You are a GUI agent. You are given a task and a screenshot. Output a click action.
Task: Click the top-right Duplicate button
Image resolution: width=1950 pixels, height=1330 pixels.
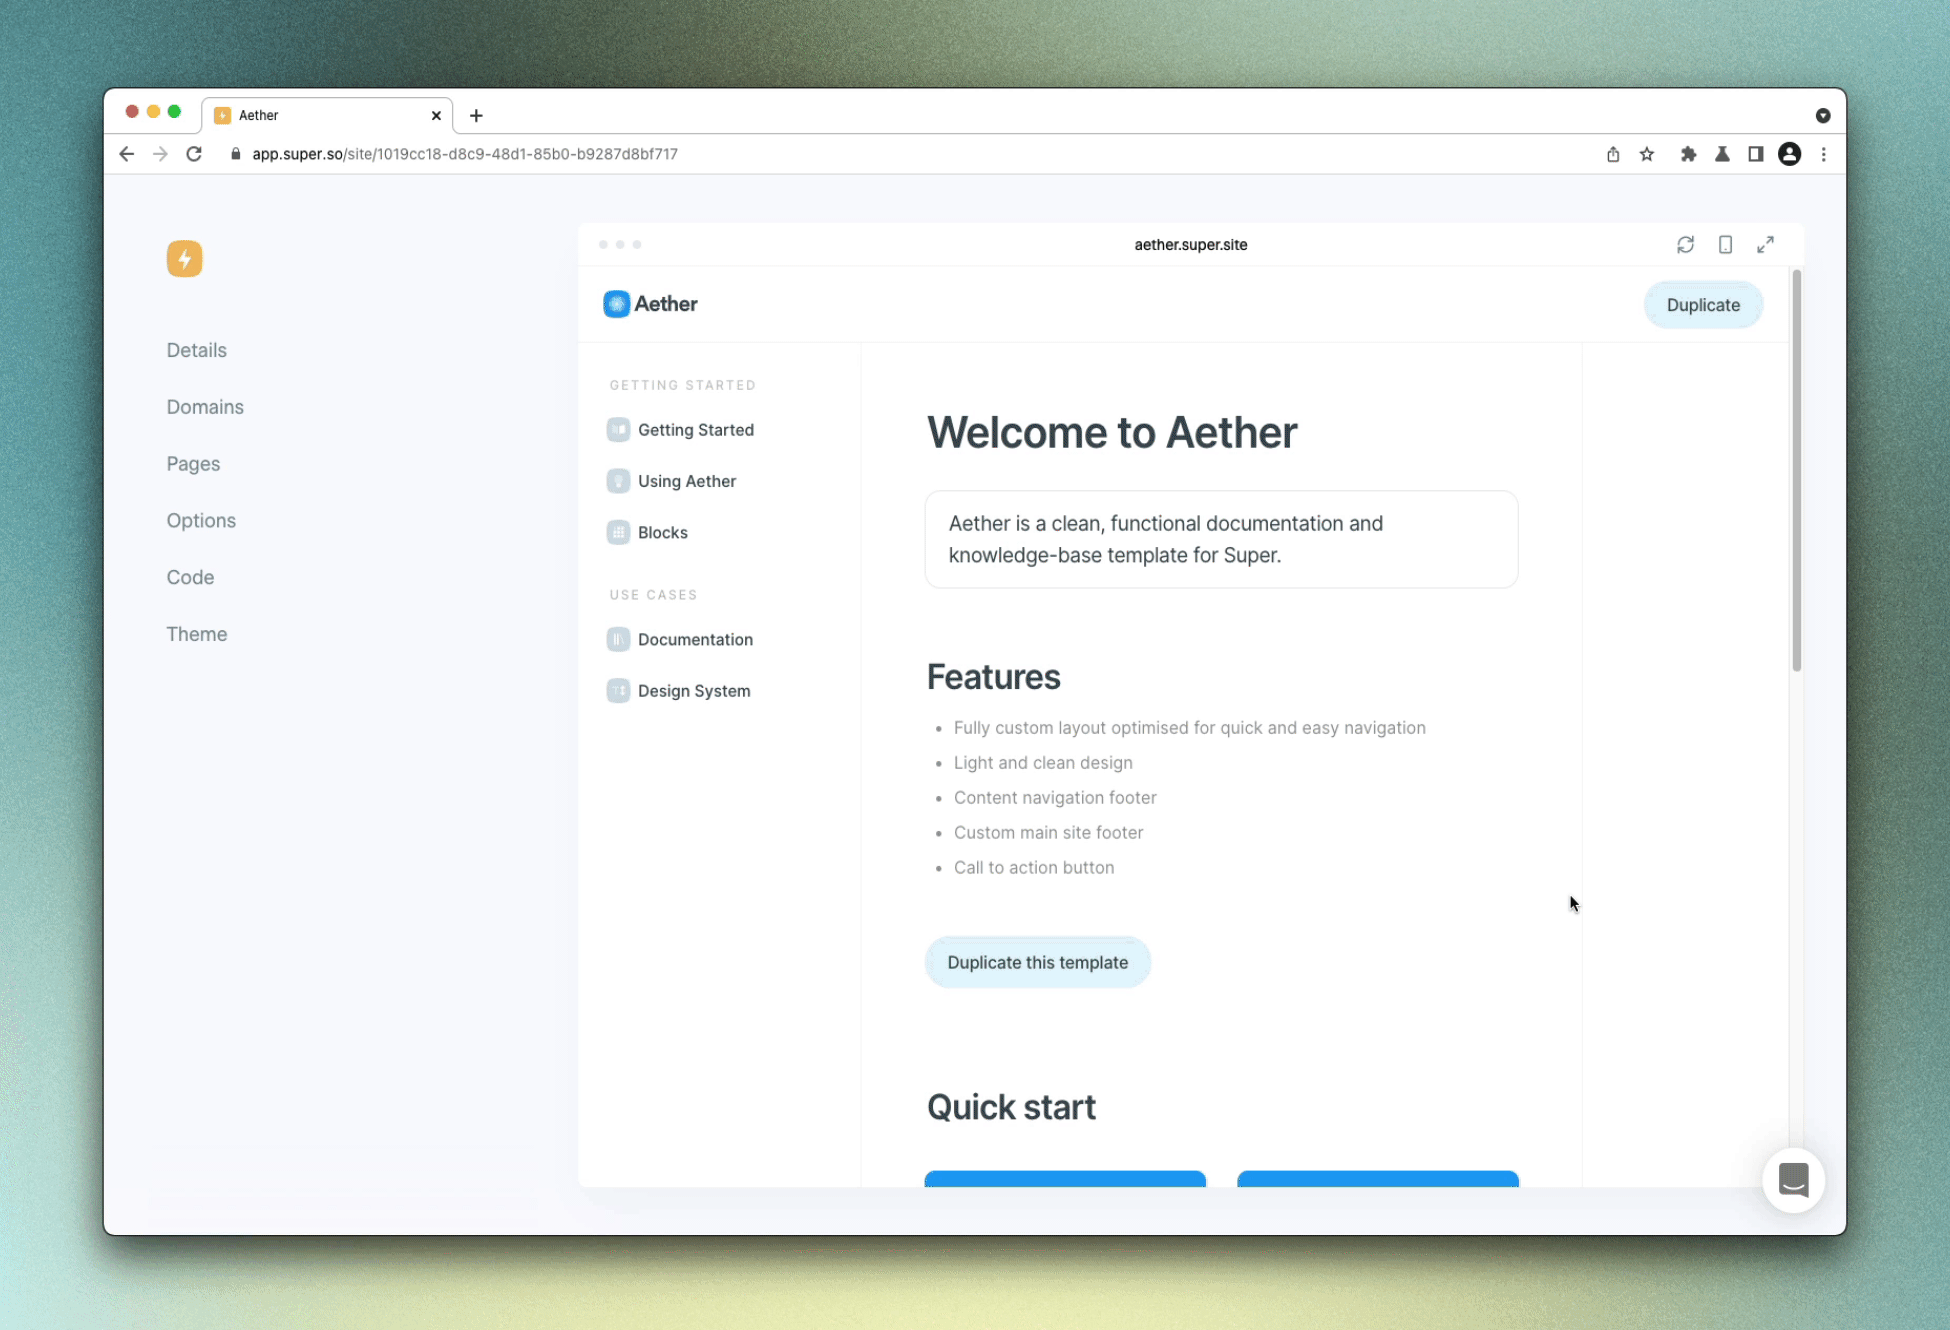(x=1703, y=305)
